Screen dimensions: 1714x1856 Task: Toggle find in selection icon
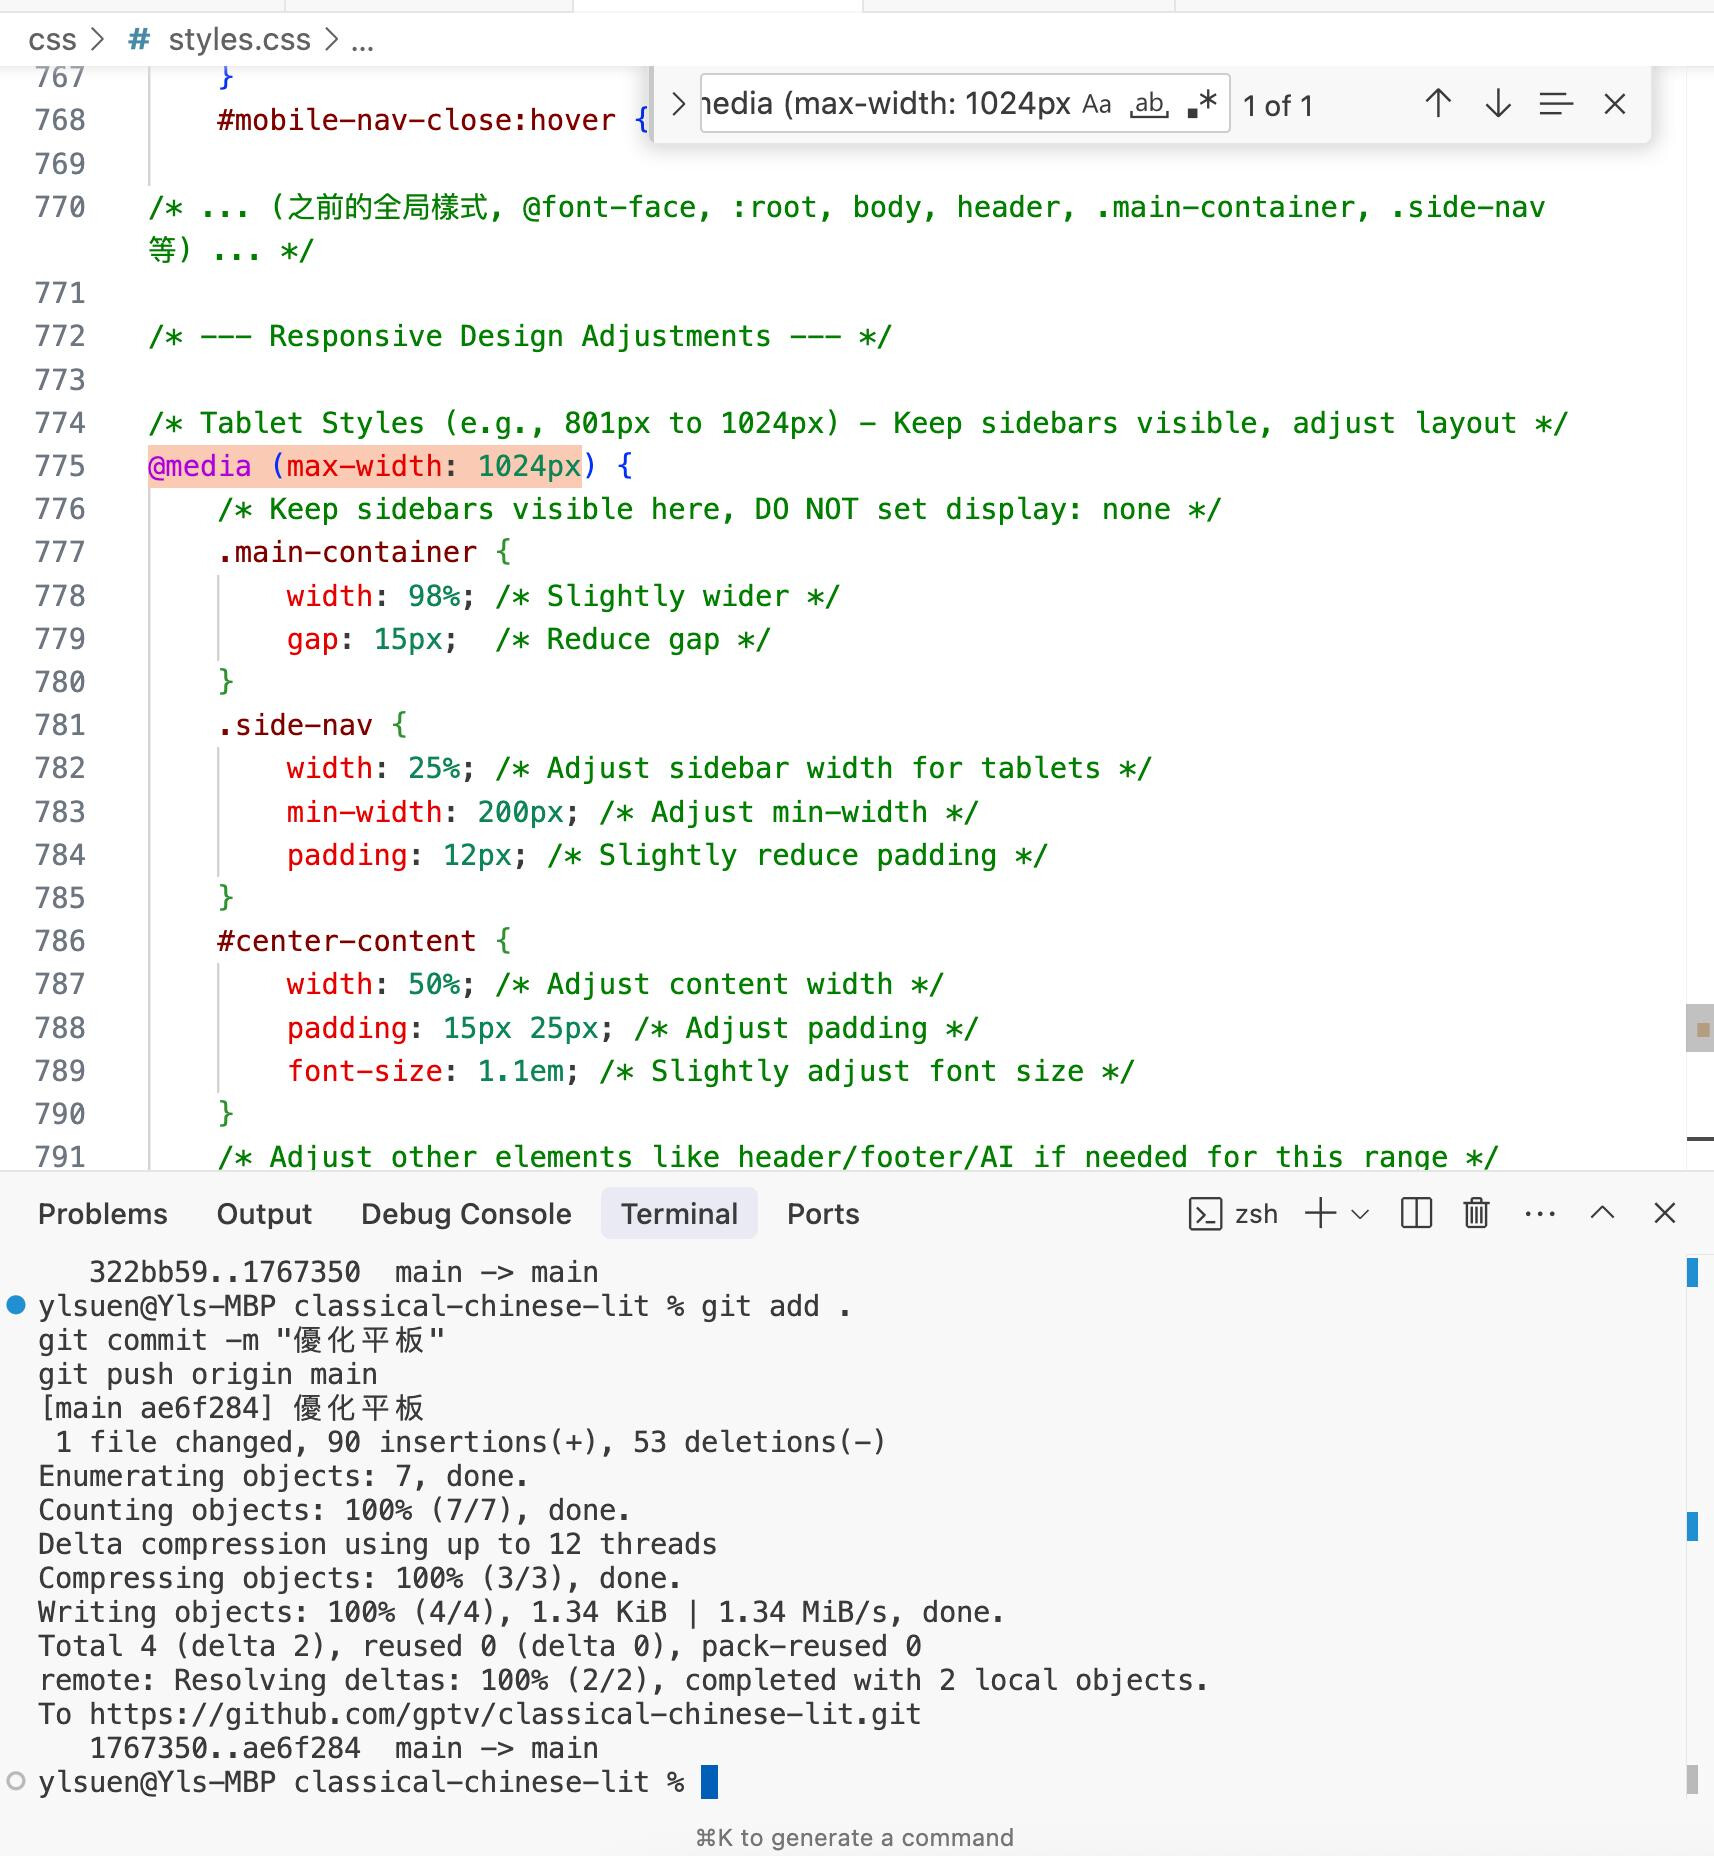(x=1556, y=104)
